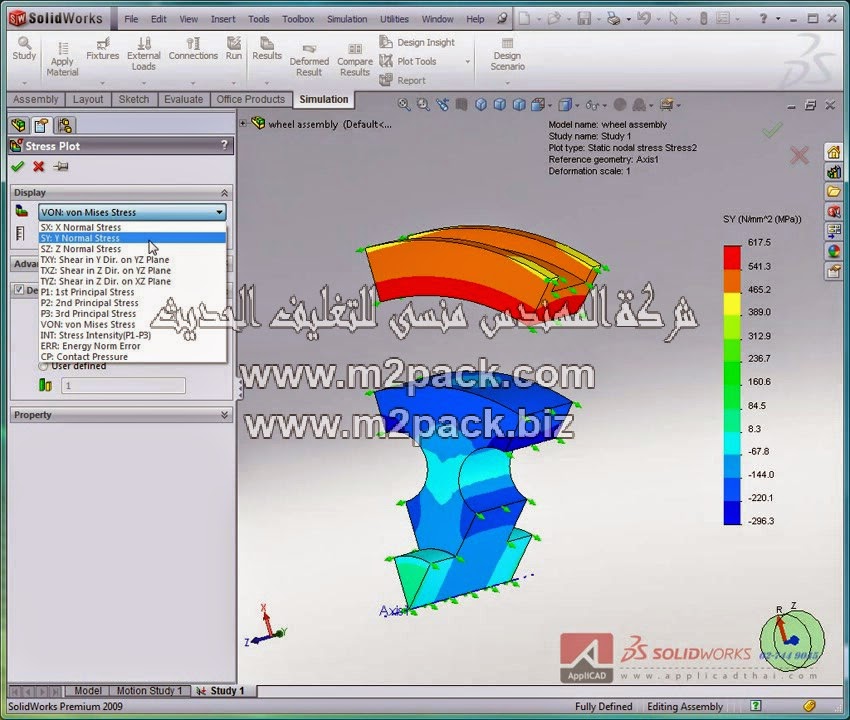Choose P1: 1st Principal Stress

point(132,292)
